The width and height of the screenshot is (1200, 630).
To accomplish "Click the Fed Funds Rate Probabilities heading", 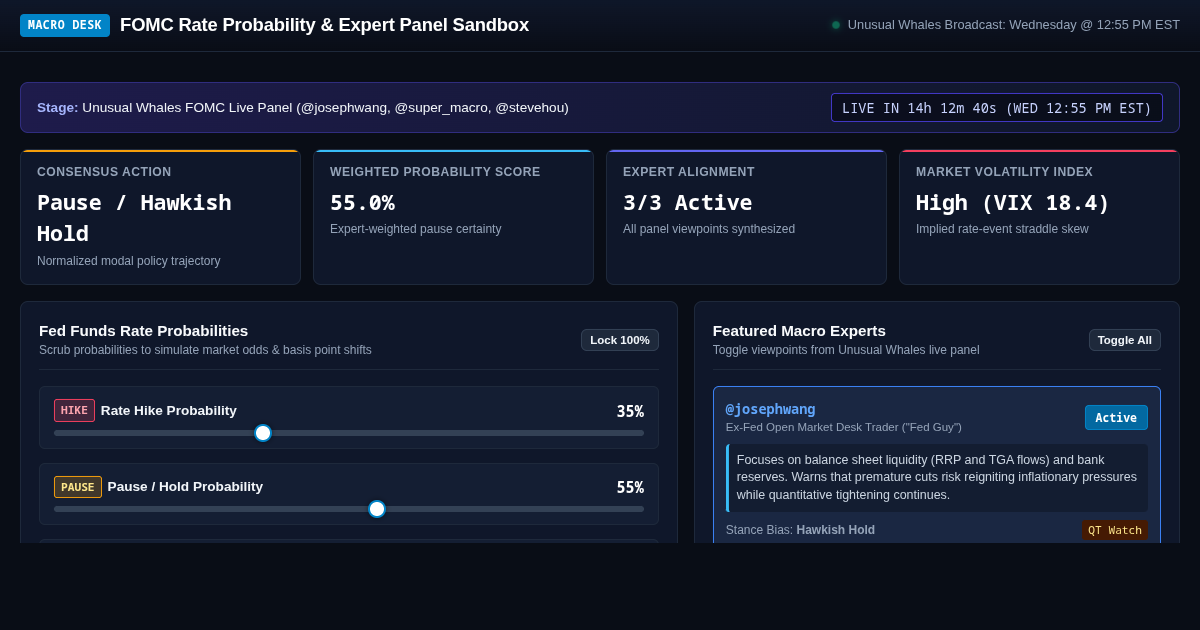I will [x=143, y=331].
